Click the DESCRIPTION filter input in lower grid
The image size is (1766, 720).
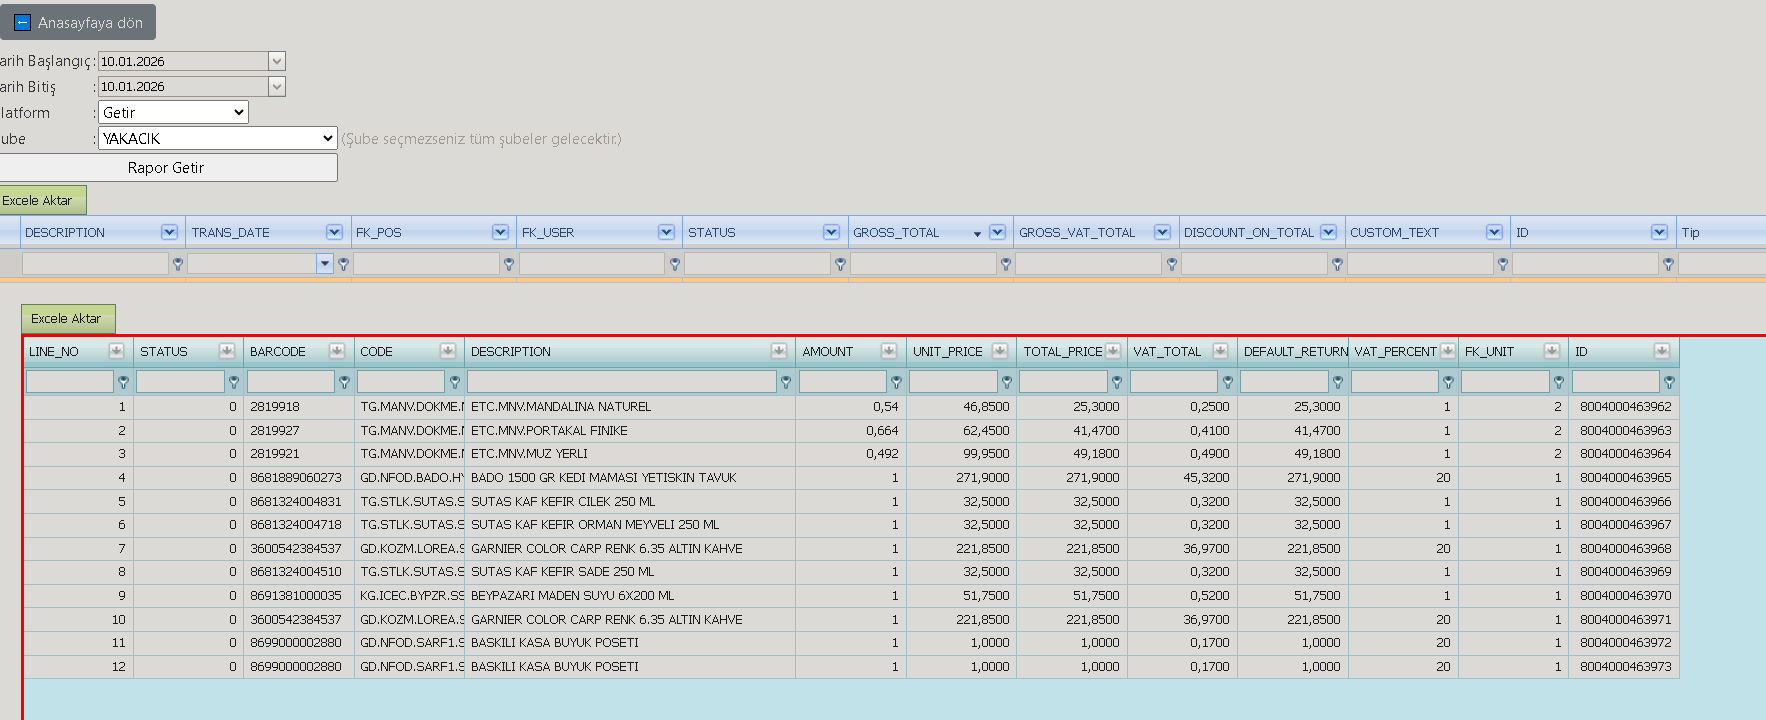622,382
